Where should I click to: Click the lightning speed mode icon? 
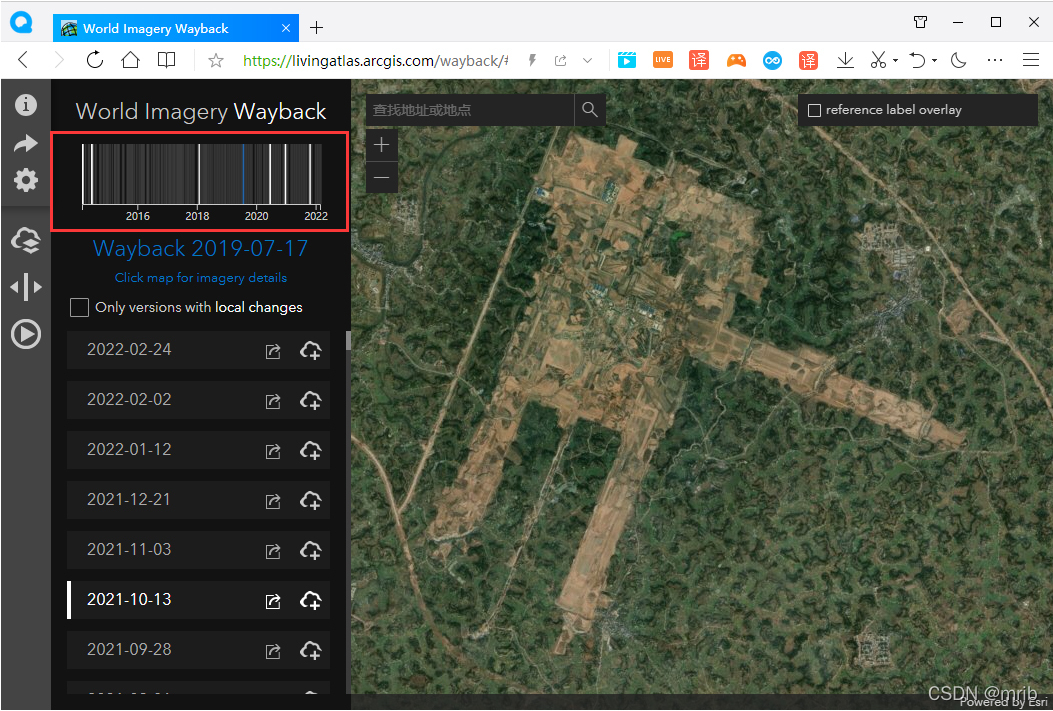pos(533,60)
